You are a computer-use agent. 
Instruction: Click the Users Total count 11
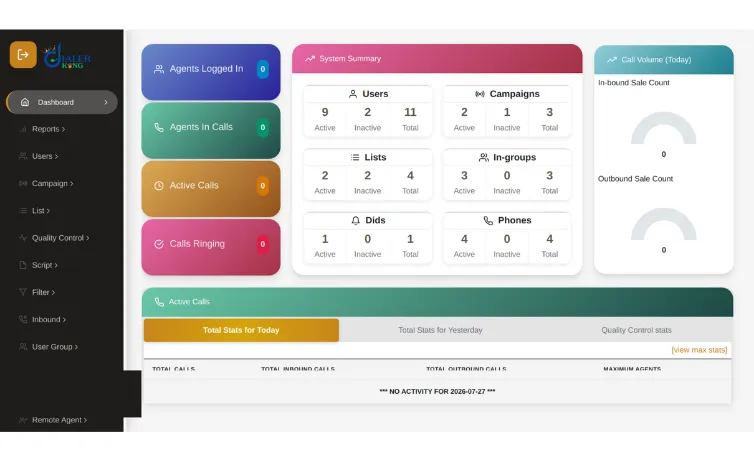coord(410,112)
